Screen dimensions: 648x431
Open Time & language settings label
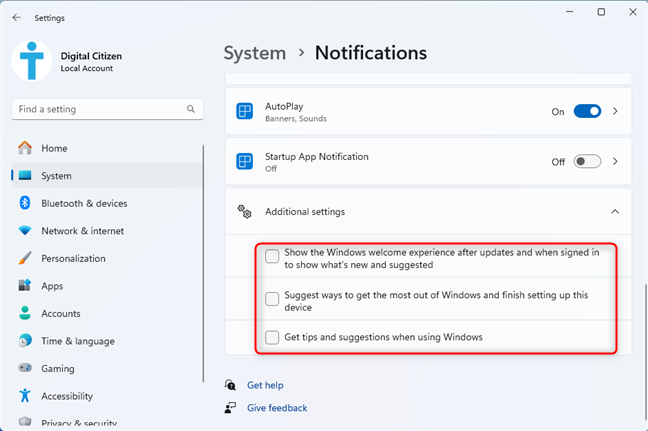pyautogui.click(x=78, y=341)
